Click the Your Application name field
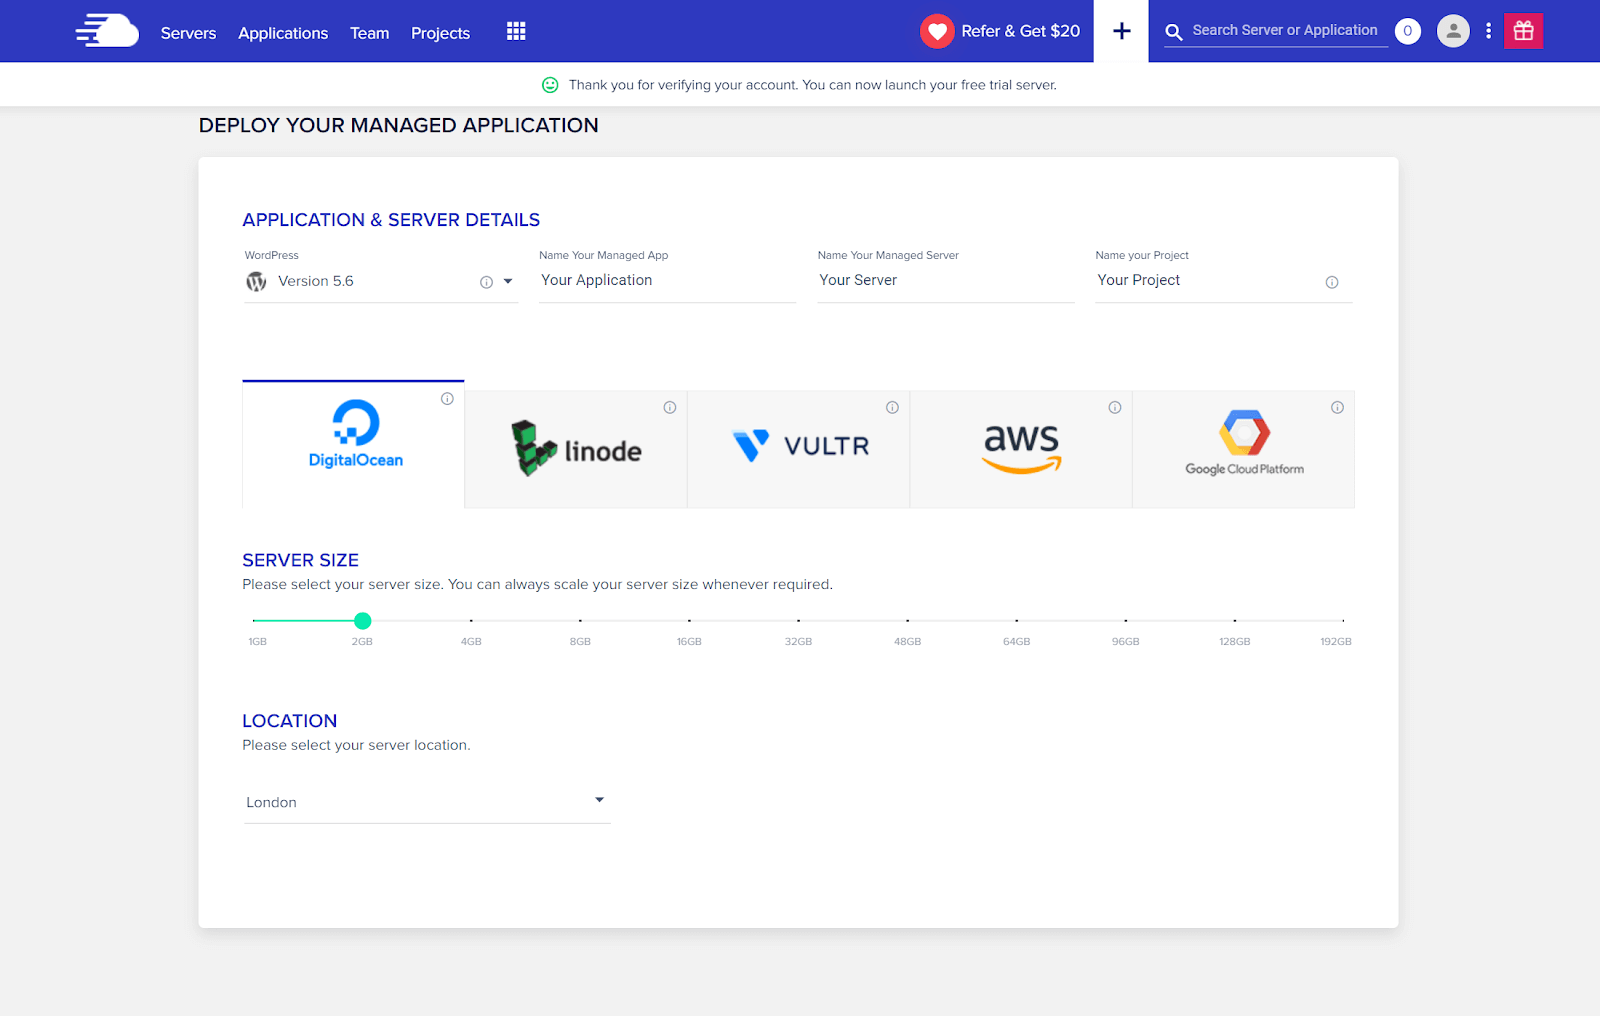This screenshot has width=1600, height=1016. [x=667, y=281]
